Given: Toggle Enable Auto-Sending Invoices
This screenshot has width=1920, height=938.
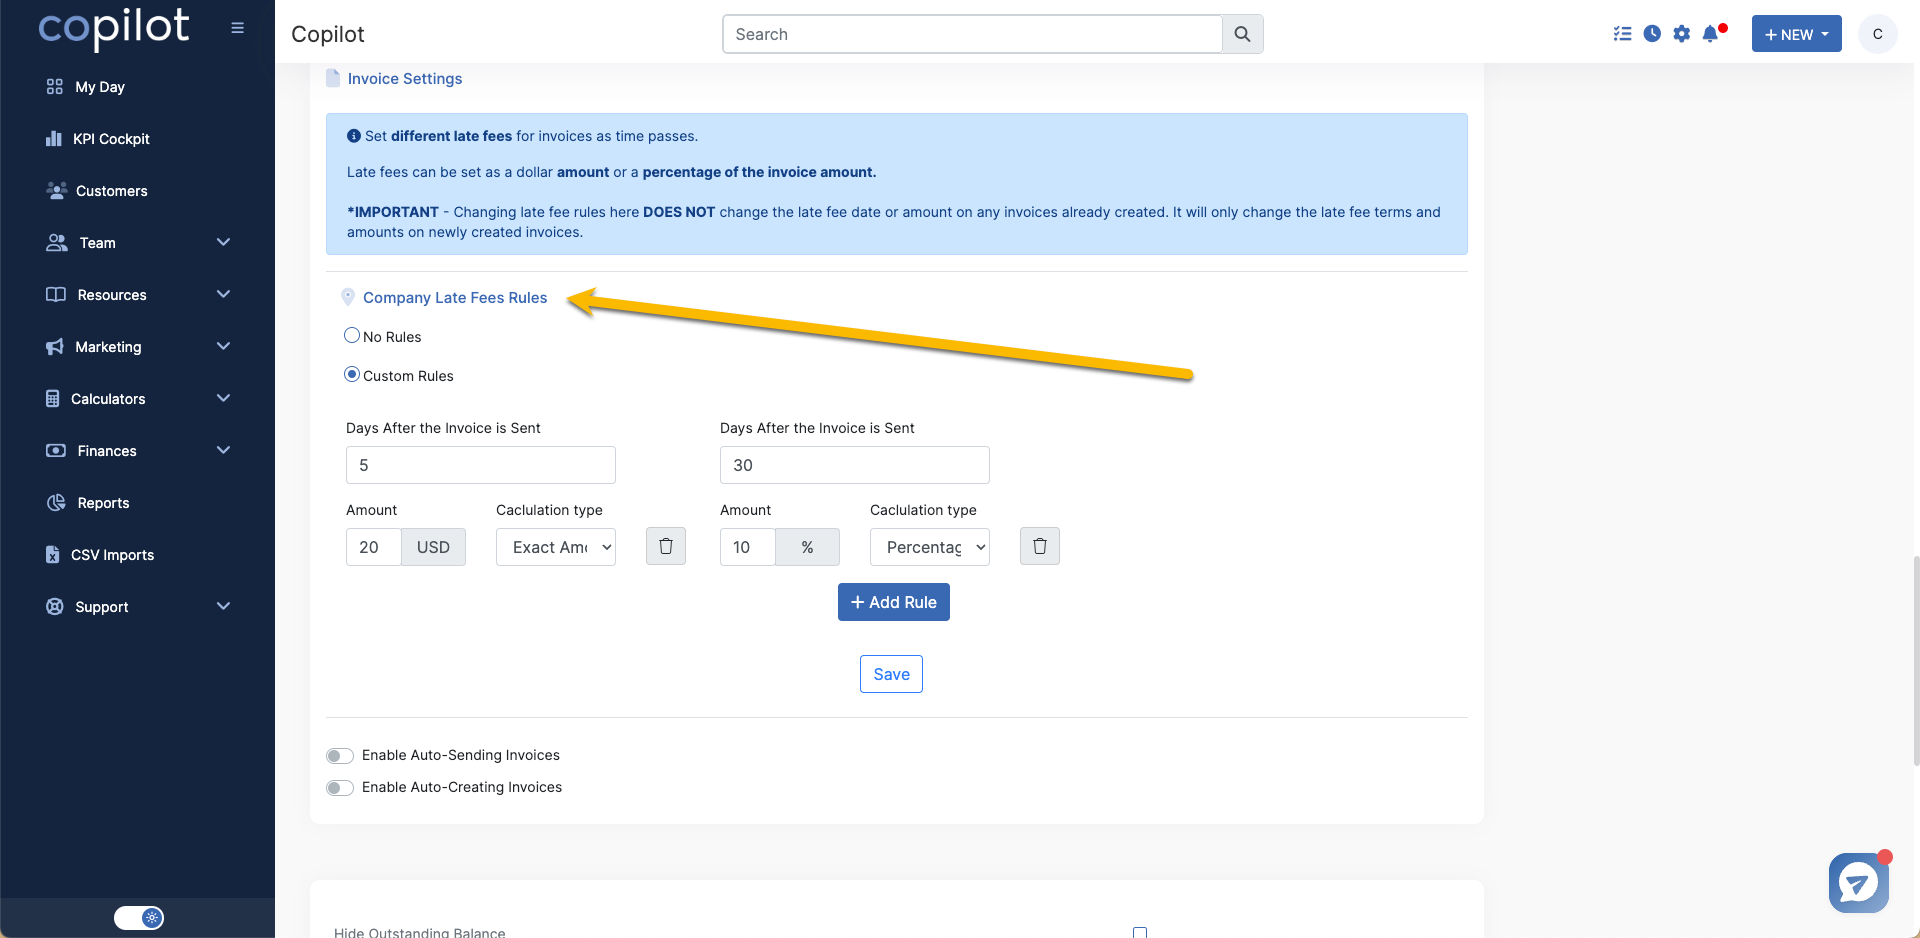Looking at the screenshot, I should tap(340, 755).
